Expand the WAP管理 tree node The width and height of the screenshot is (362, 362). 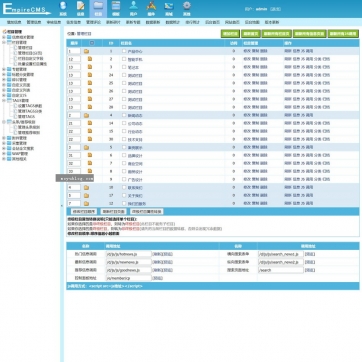tap(4, 154)
